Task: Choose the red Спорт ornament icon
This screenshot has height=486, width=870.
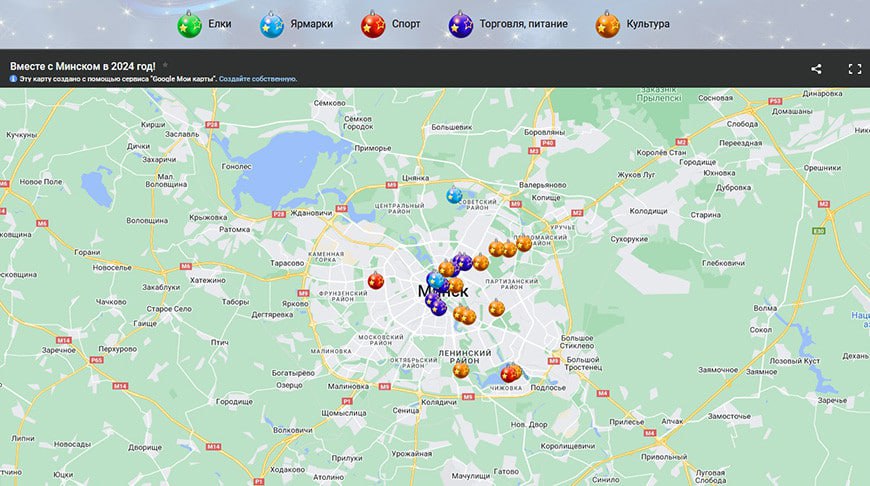Action: click(x=373, y=24)
